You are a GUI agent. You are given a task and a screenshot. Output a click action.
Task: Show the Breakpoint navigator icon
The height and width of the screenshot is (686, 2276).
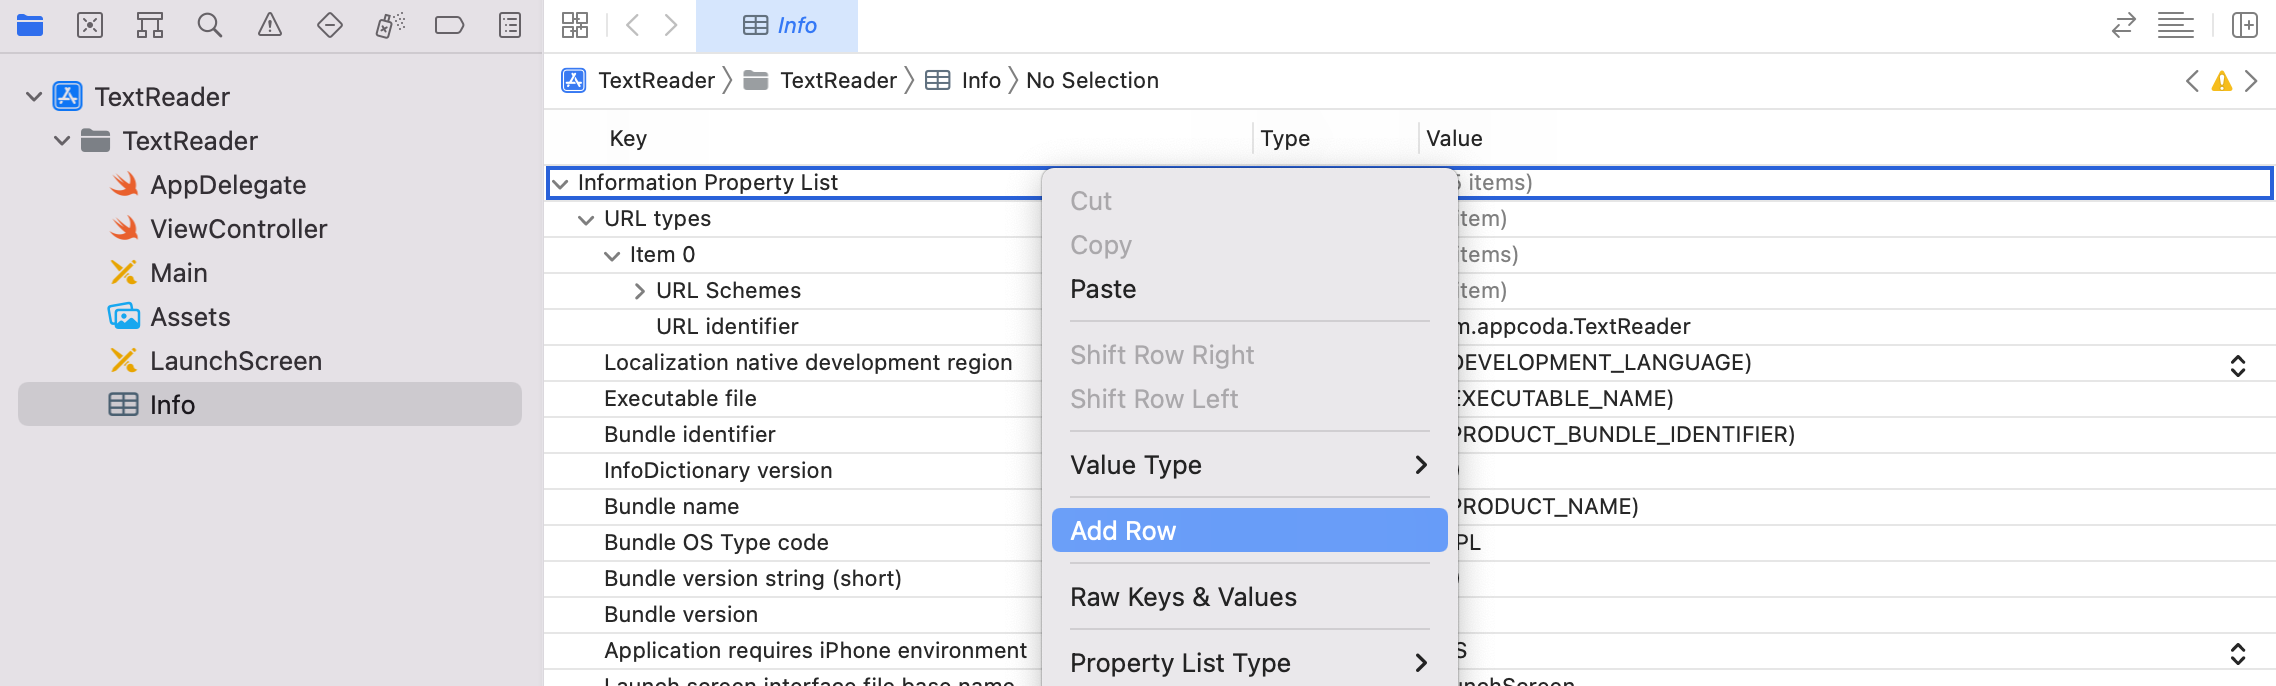click(x=450, y=25)
